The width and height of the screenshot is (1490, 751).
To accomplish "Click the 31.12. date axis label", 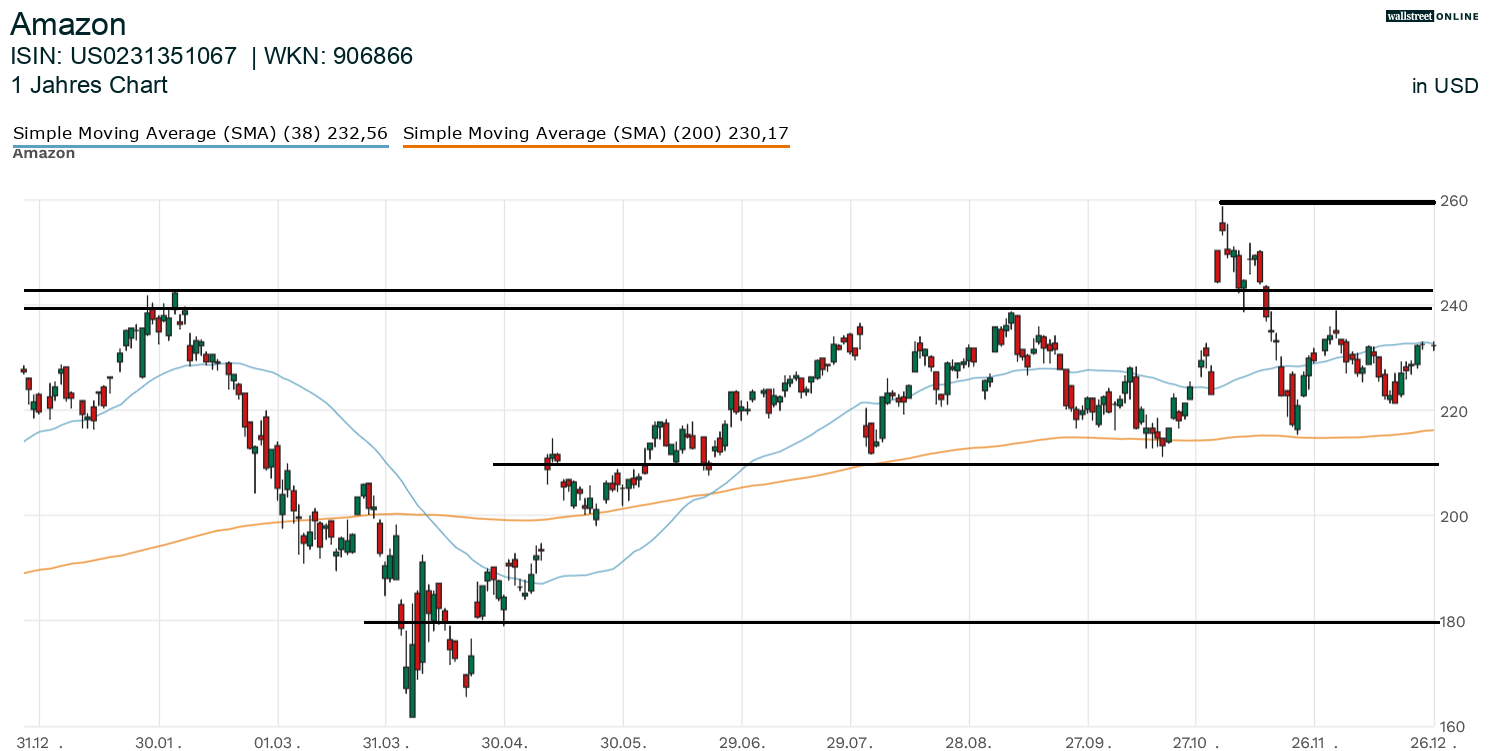I will [39, 743].
